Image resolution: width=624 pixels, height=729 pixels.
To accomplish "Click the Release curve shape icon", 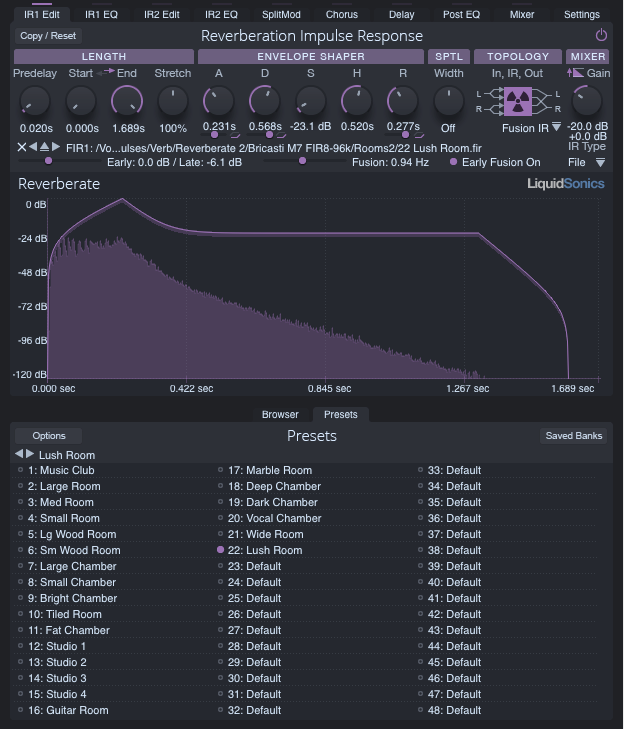I will point(419,135).
